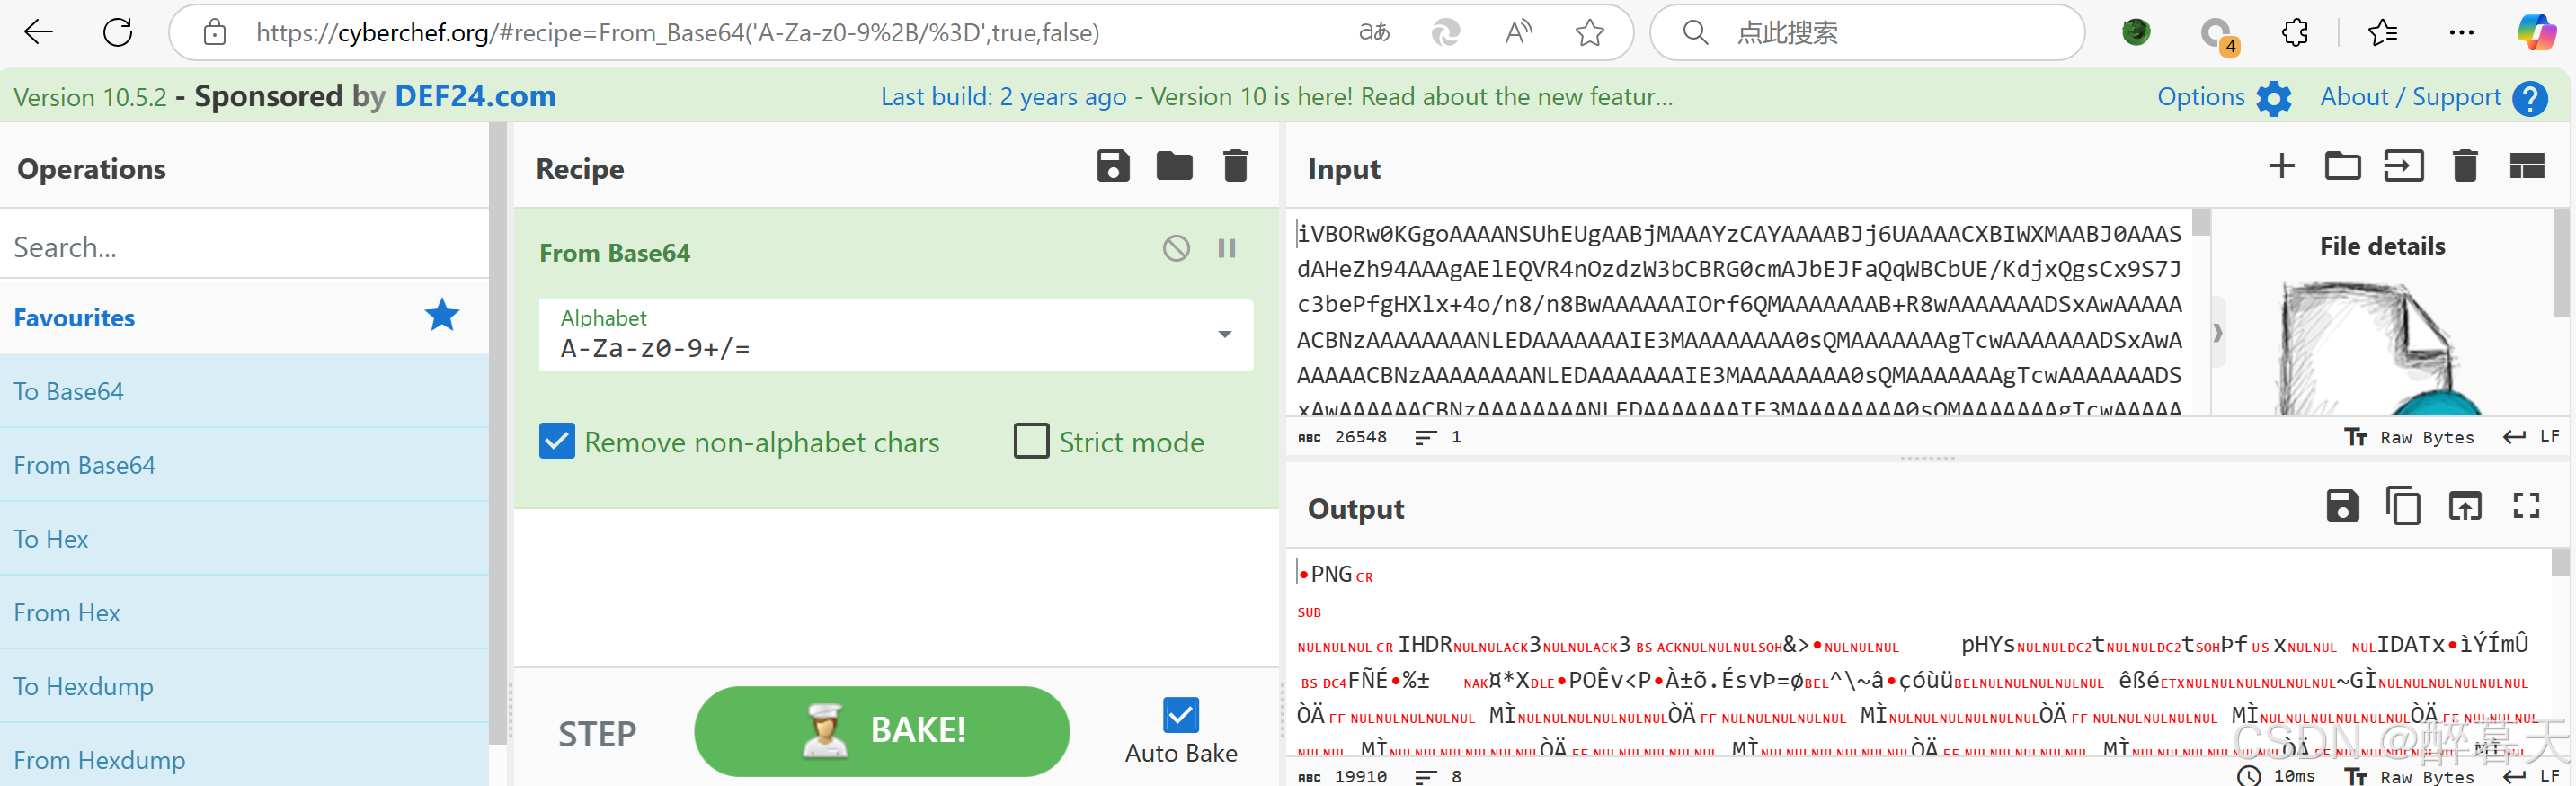The width and height of the screenshot is (2576, 786).
Task: Click the output length 19910 status
Action: 1342,776
